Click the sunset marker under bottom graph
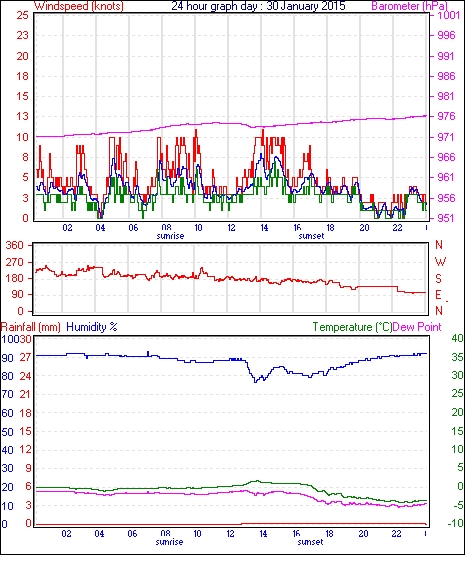Image resolution: width=465 pixels, height=563 pixels. pos(310,542)
